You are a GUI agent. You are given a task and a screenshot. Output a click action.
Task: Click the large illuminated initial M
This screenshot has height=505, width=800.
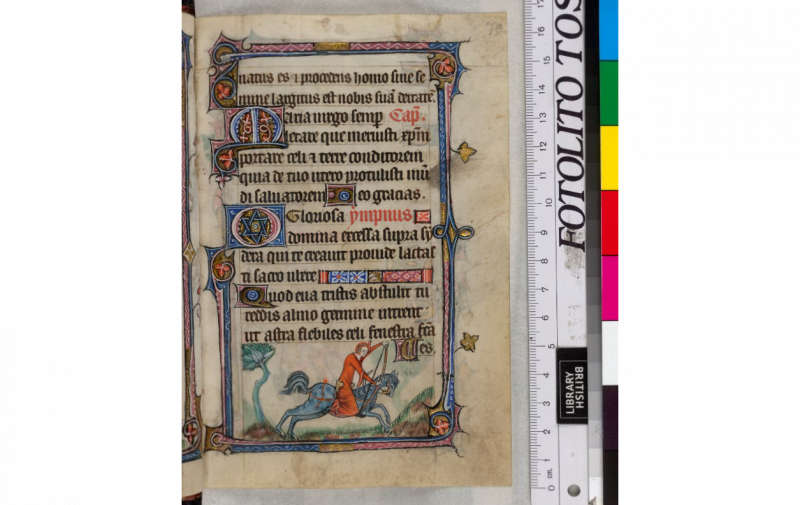[244, 127]
